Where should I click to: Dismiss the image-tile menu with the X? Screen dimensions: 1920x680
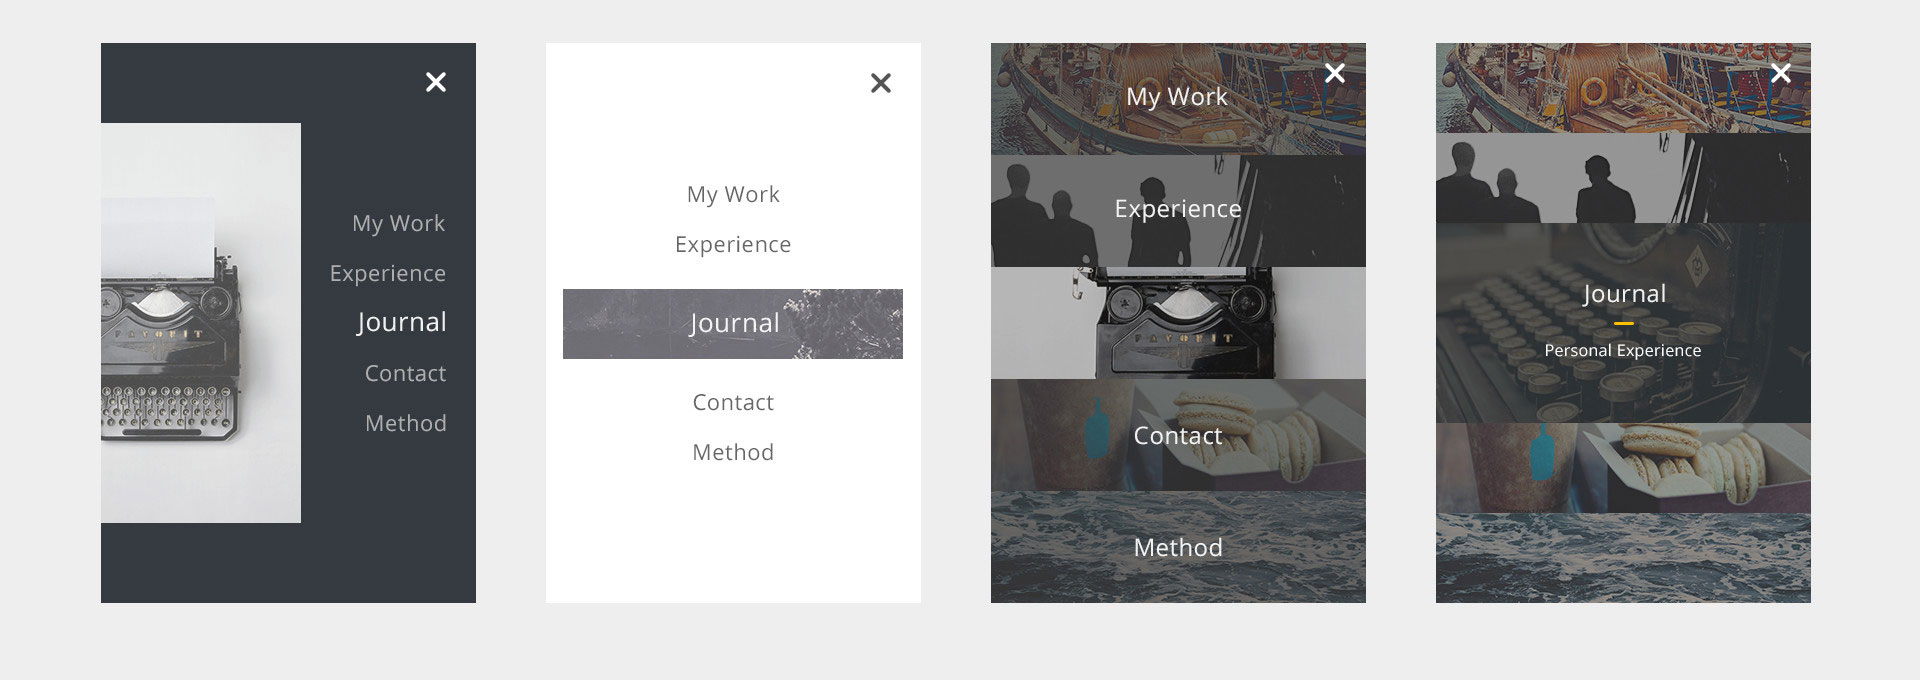click(1334, 73)
